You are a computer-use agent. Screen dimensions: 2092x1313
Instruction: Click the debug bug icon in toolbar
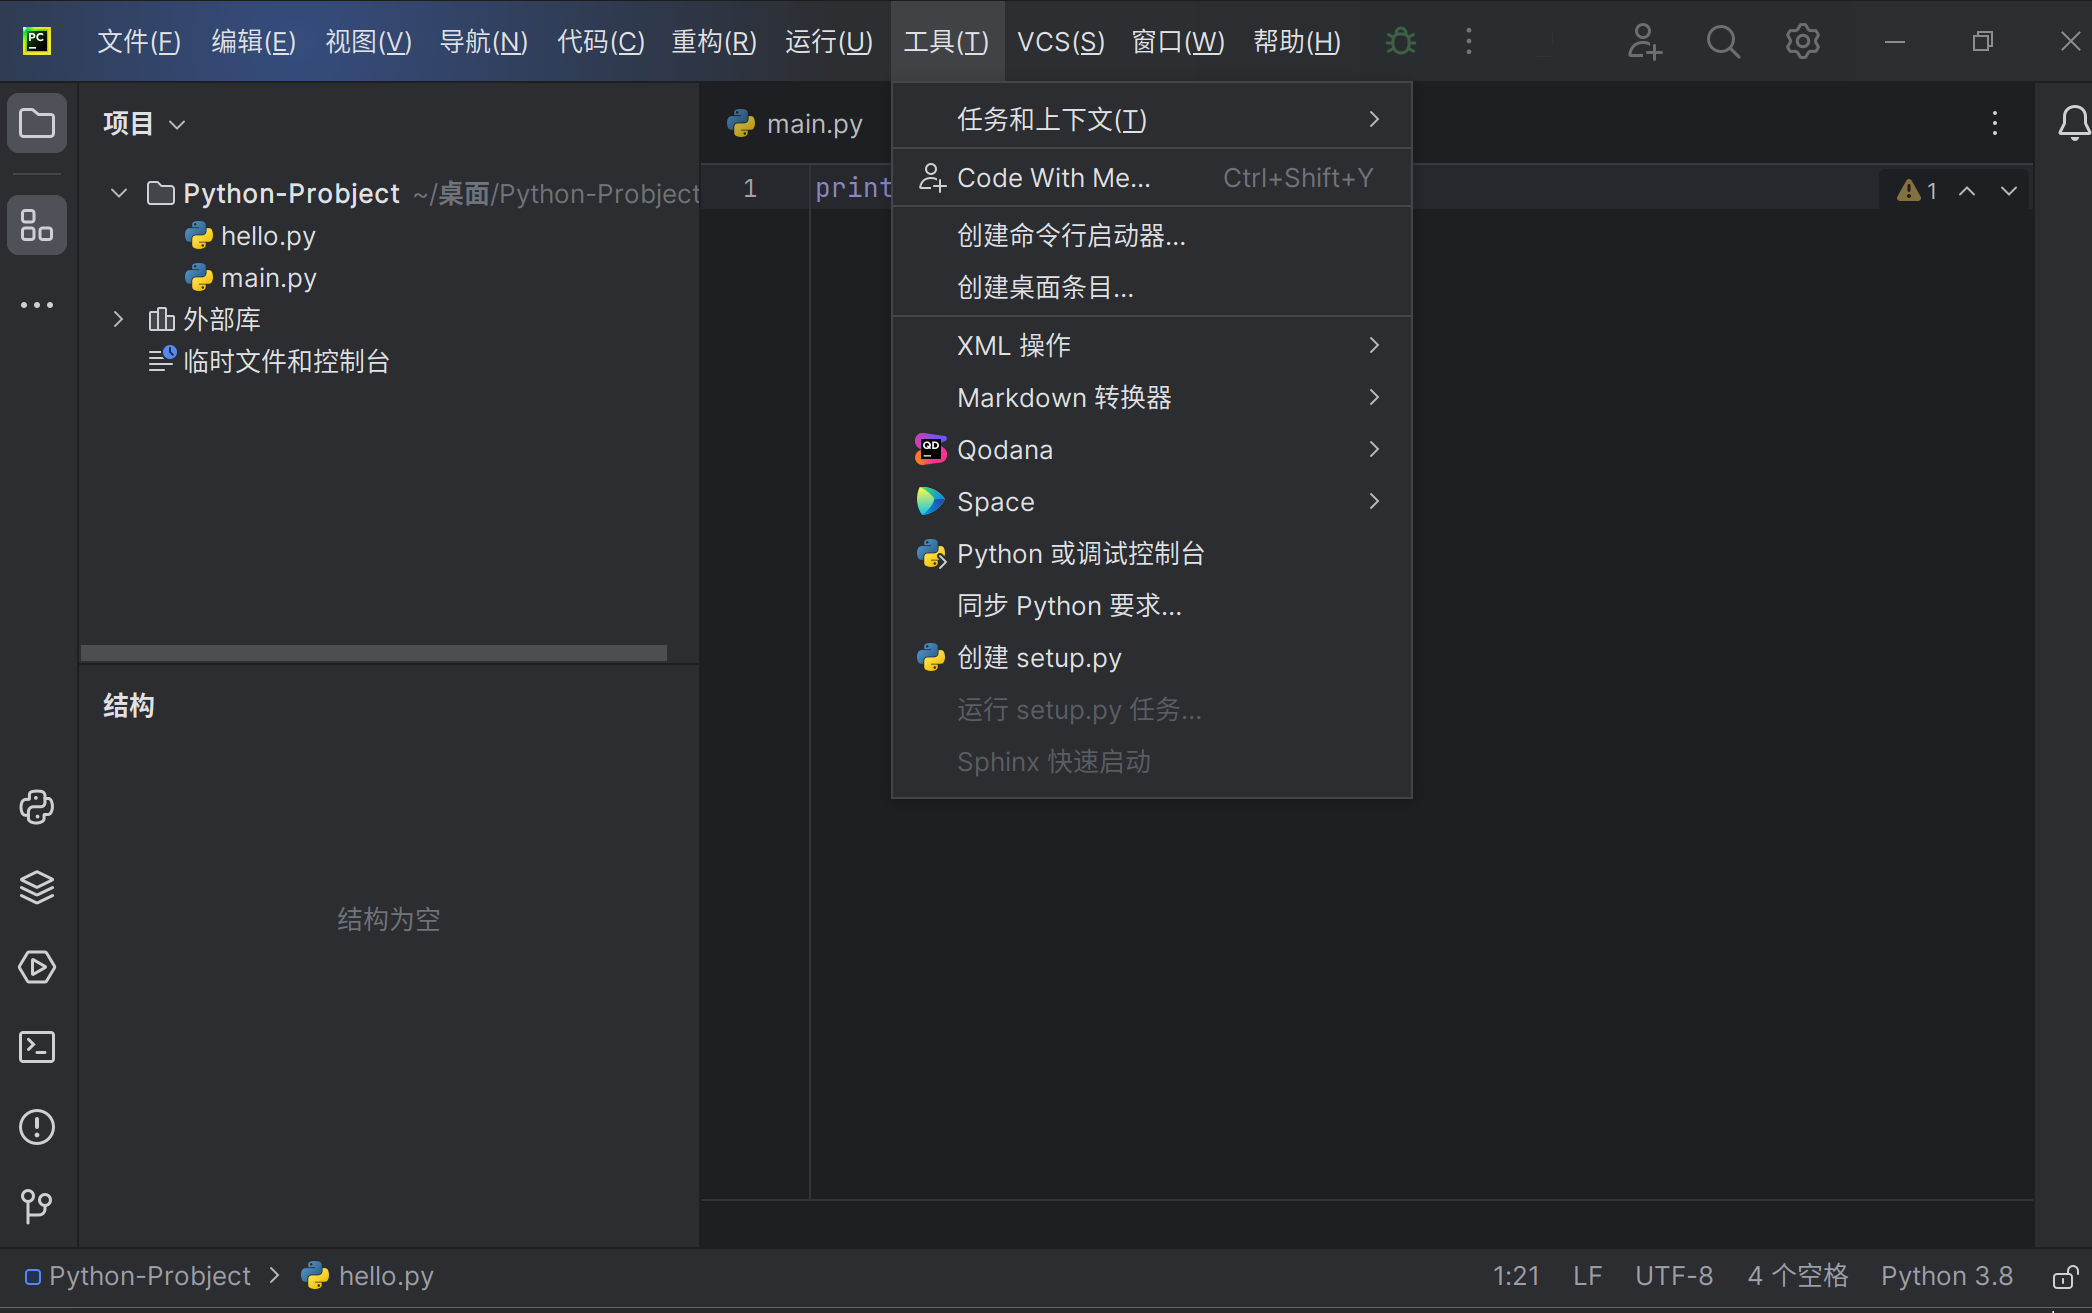point(1400,42)
